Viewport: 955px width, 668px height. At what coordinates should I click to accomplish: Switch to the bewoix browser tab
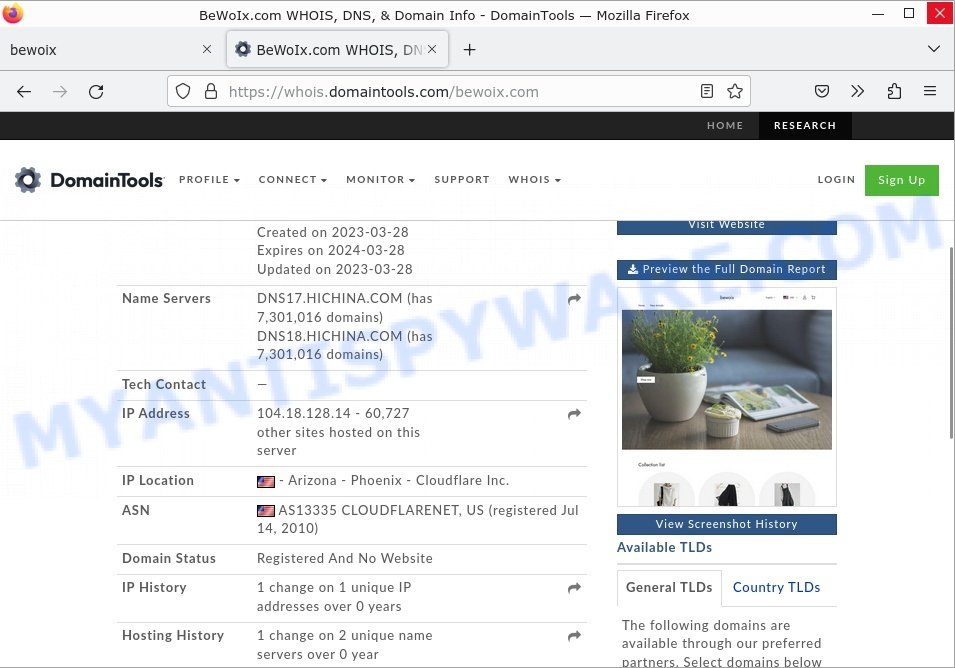click(110, 50)
